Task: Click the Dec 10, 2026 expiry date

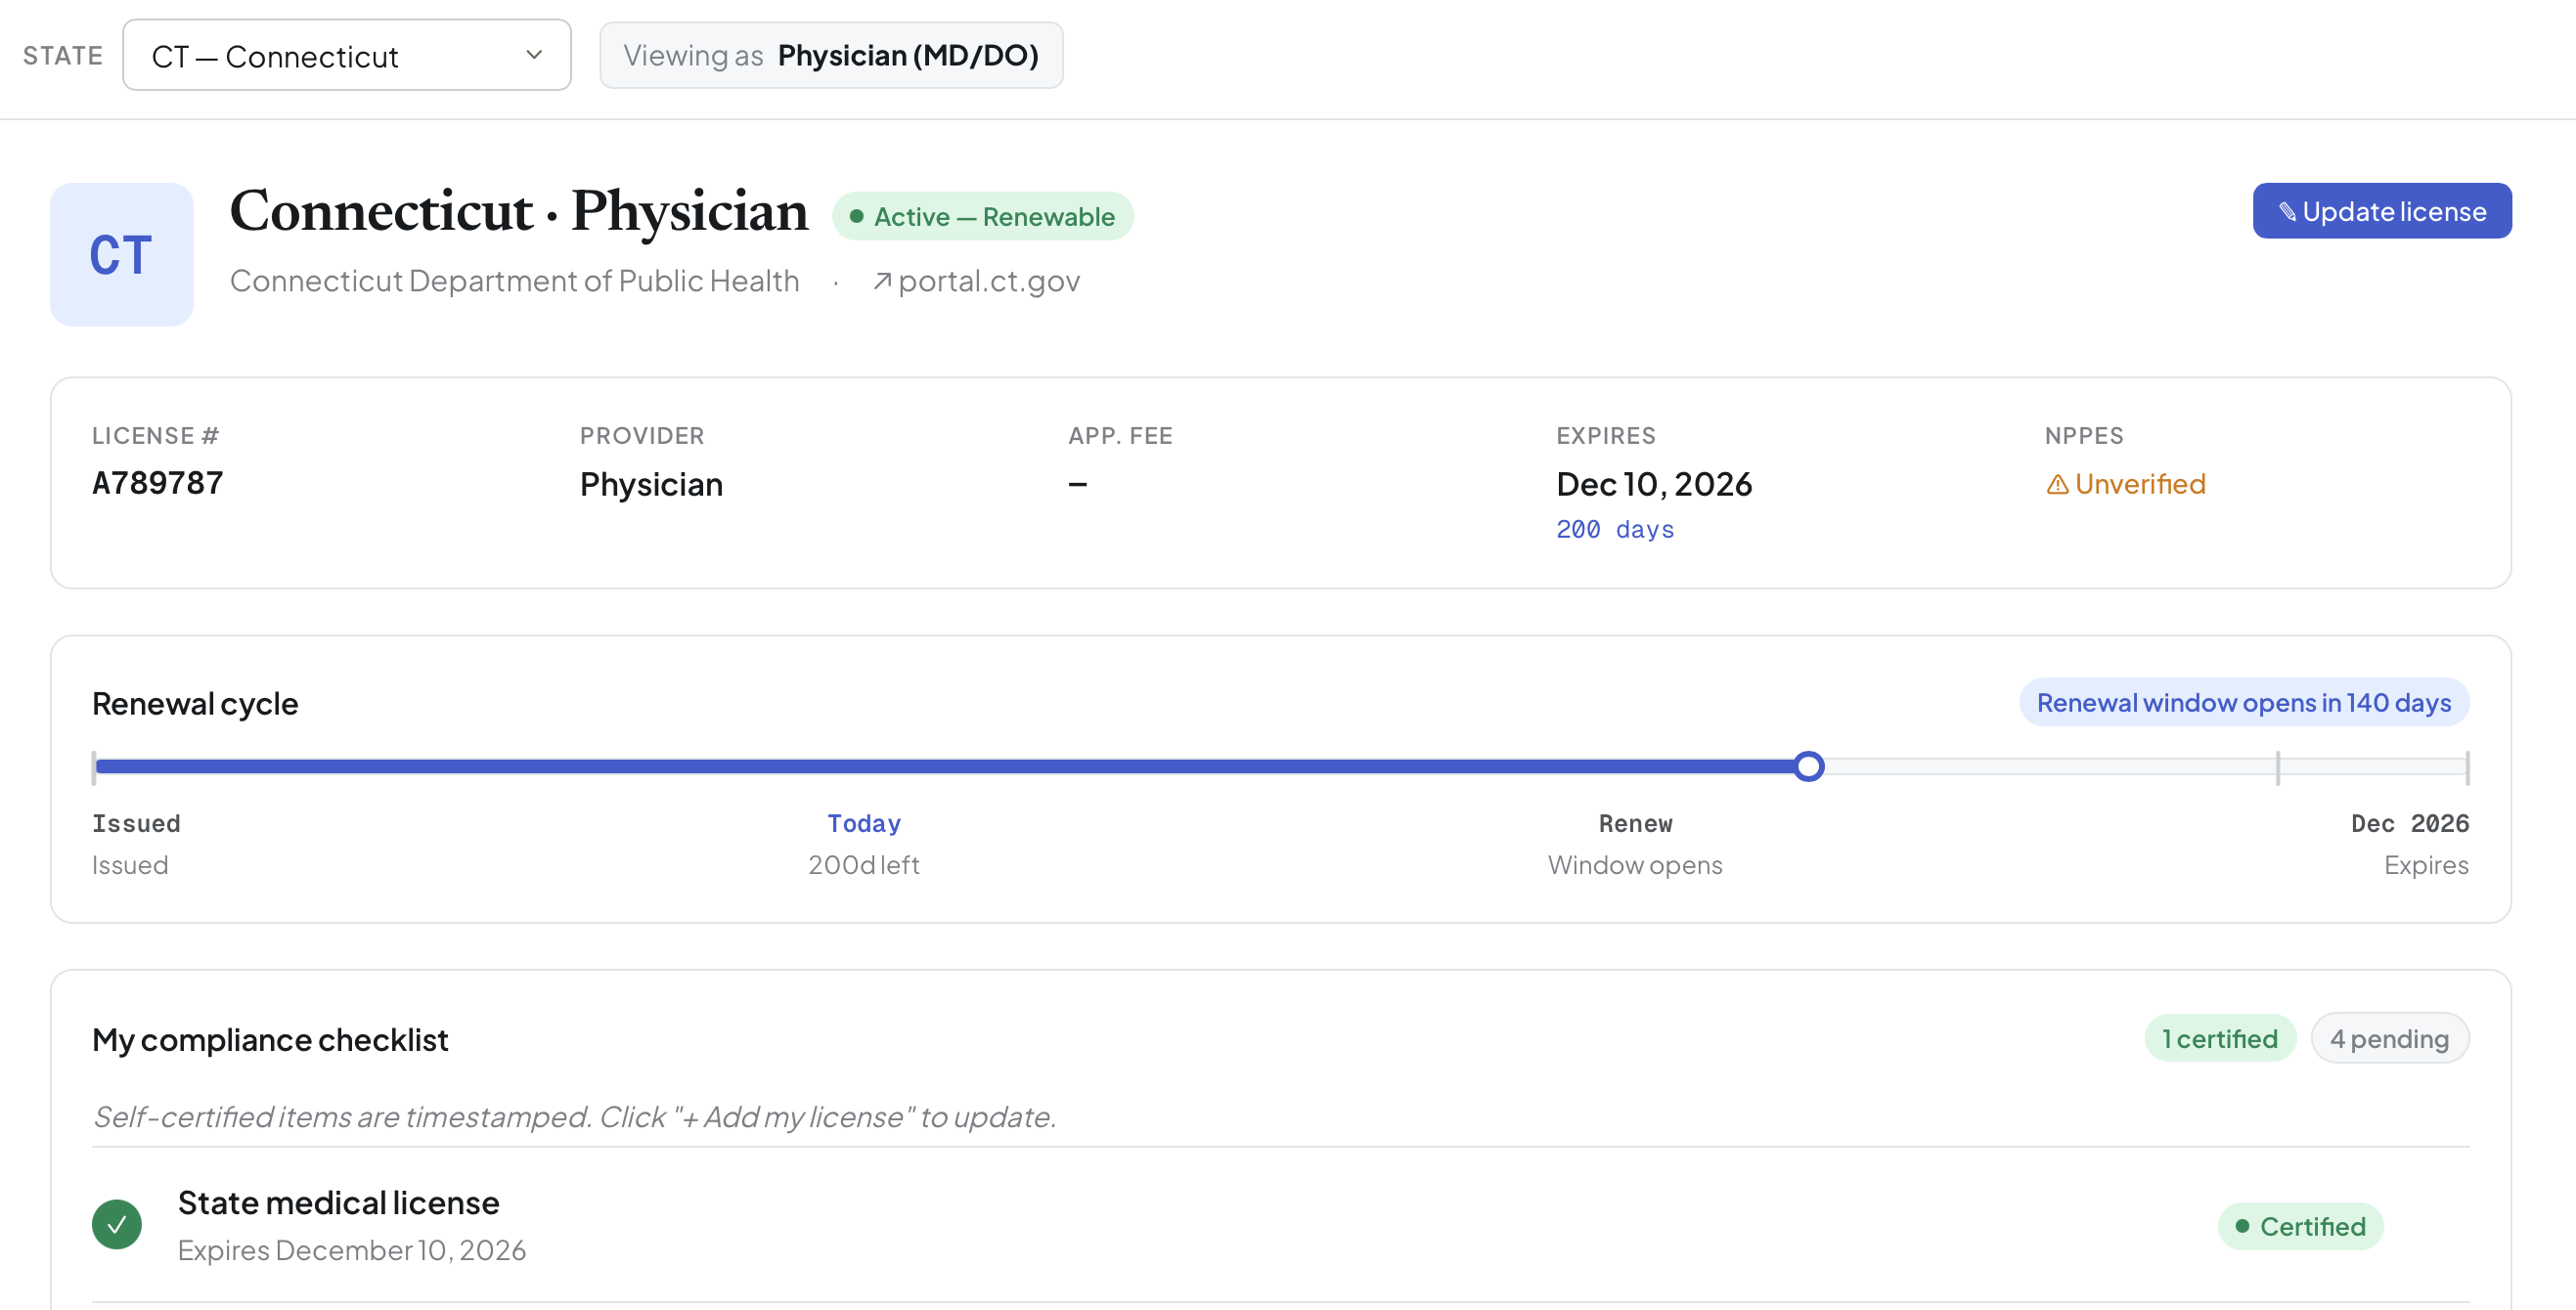Action: (x=1654, y=484)
